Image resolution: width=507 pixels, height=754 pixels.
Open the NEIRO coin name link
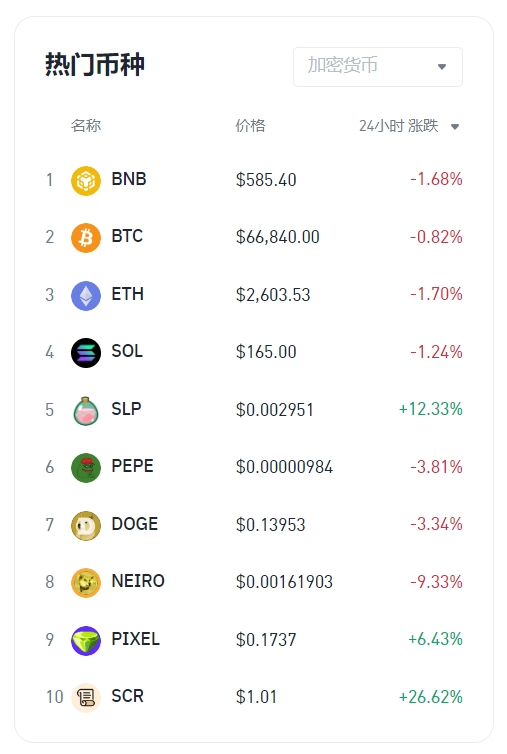(138, 581)
